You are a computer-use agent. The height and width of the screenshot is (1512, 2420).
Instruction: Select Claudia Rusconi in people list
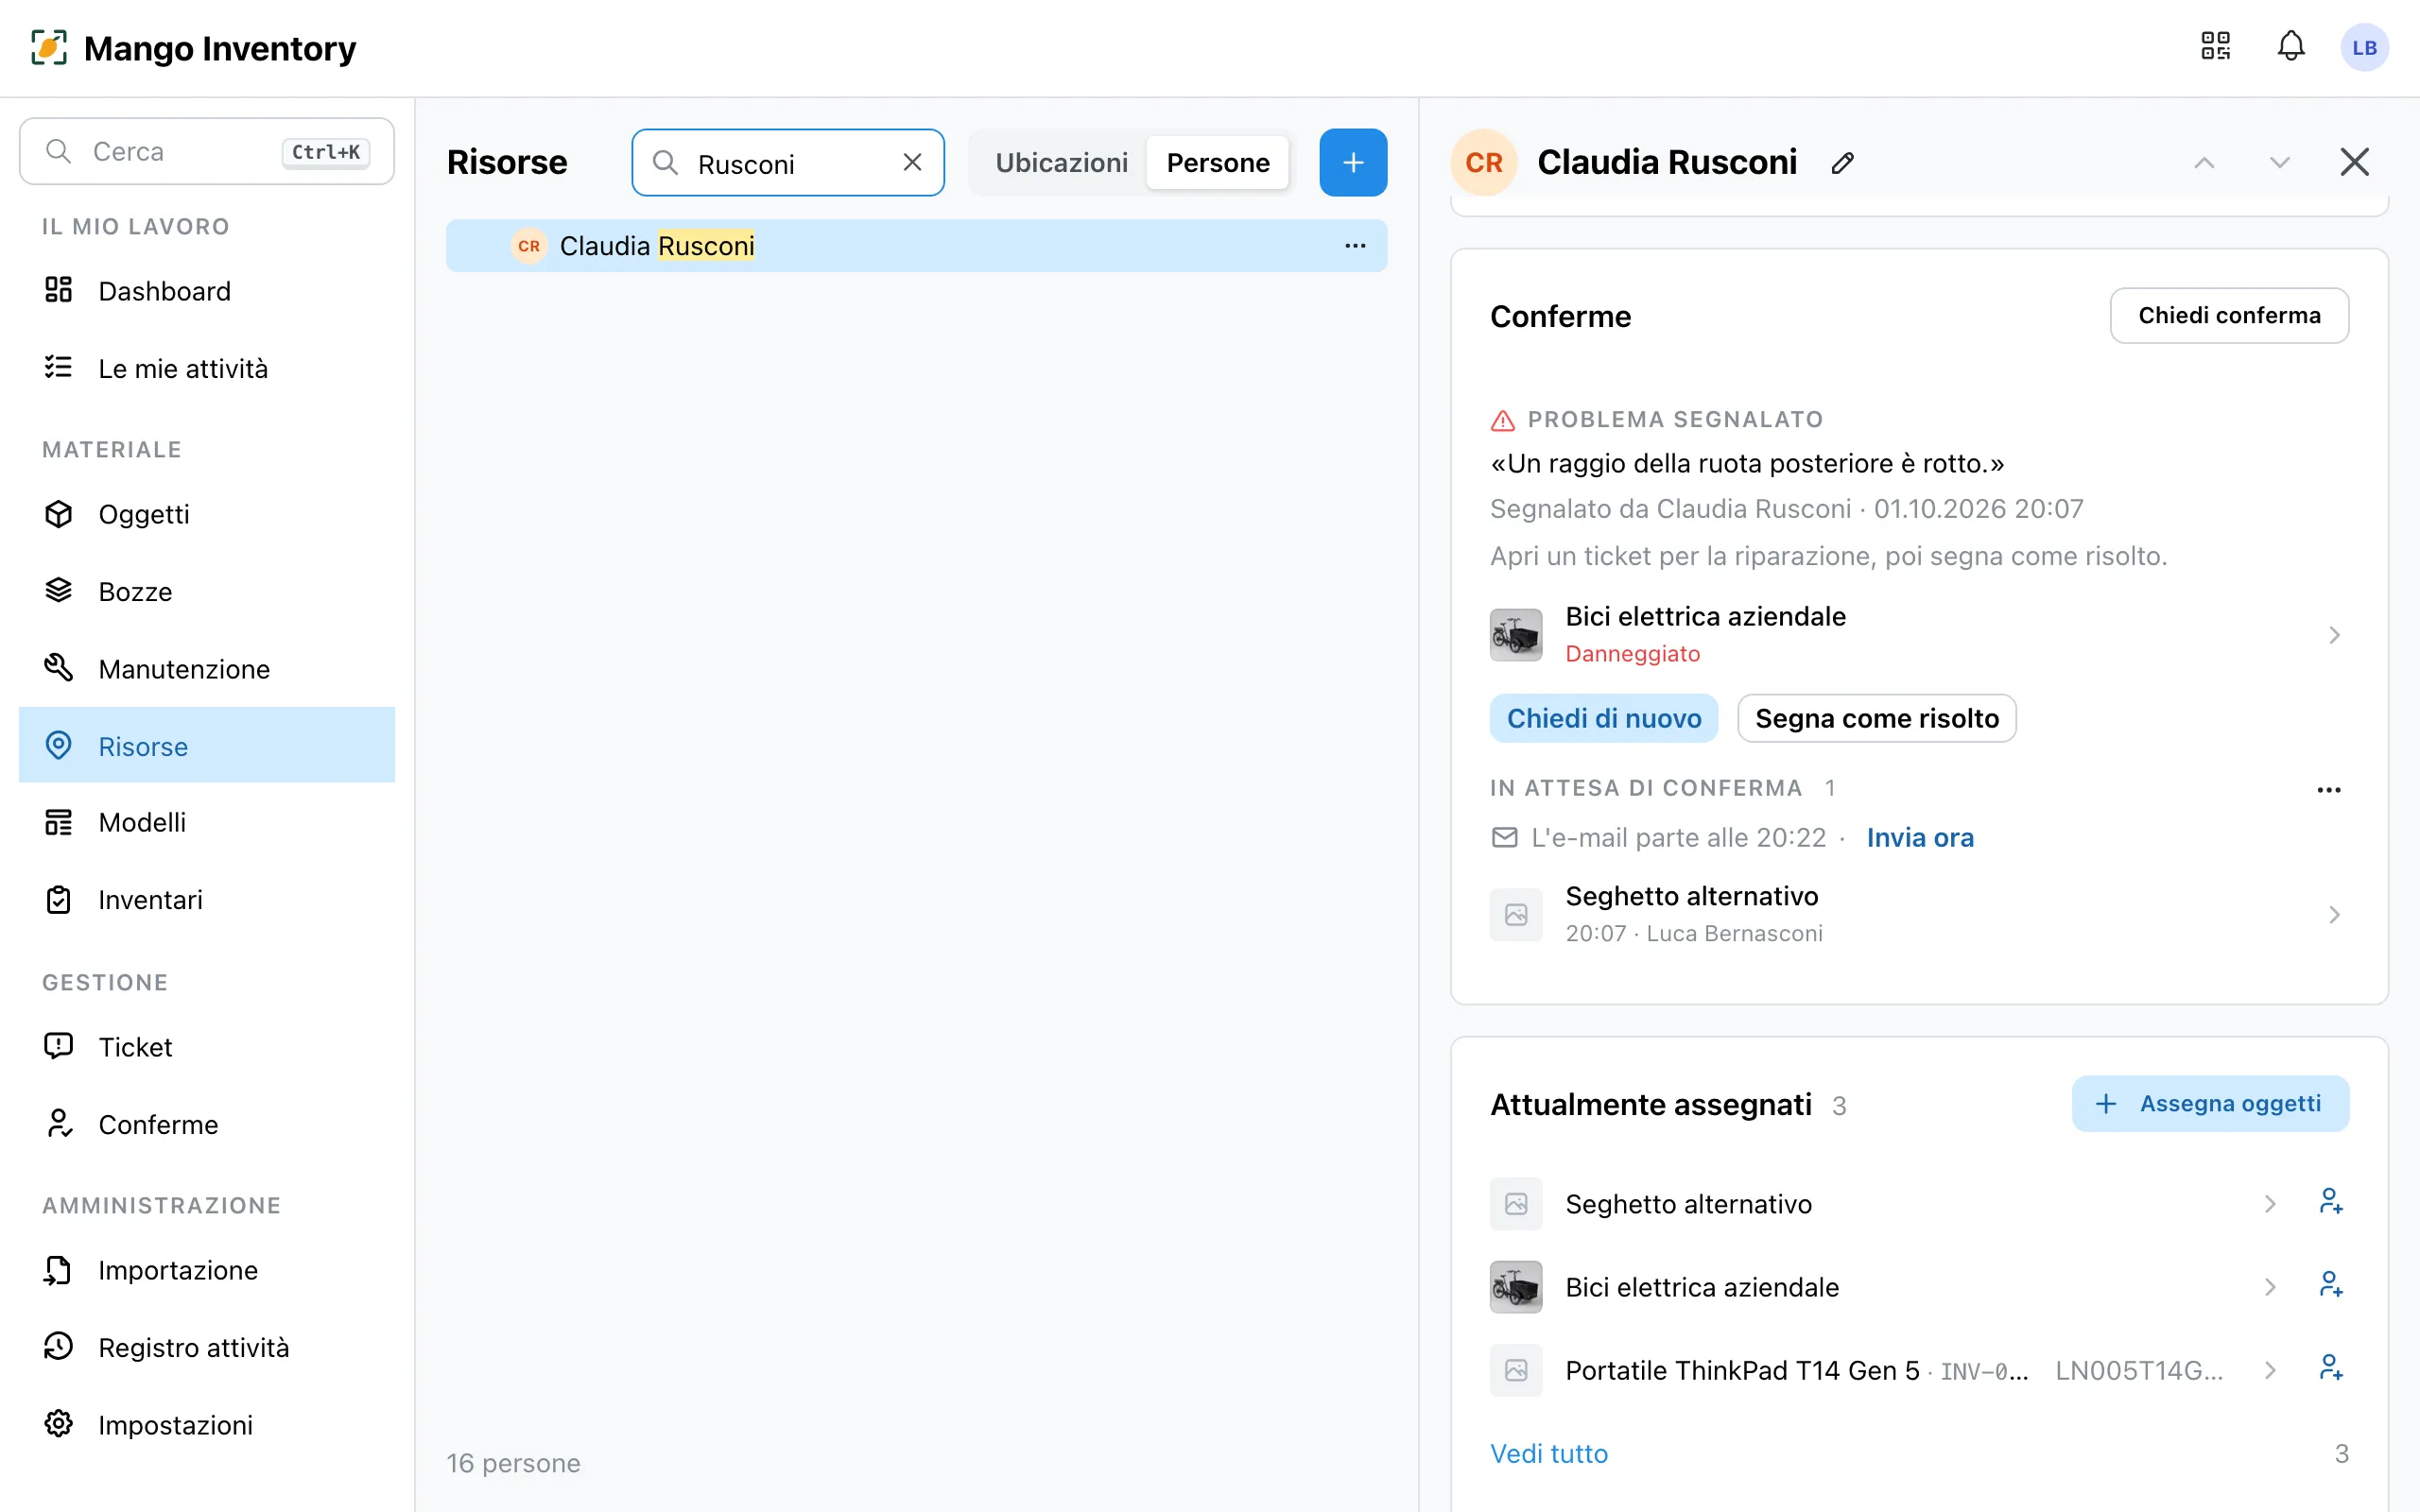tap(916, 246)
